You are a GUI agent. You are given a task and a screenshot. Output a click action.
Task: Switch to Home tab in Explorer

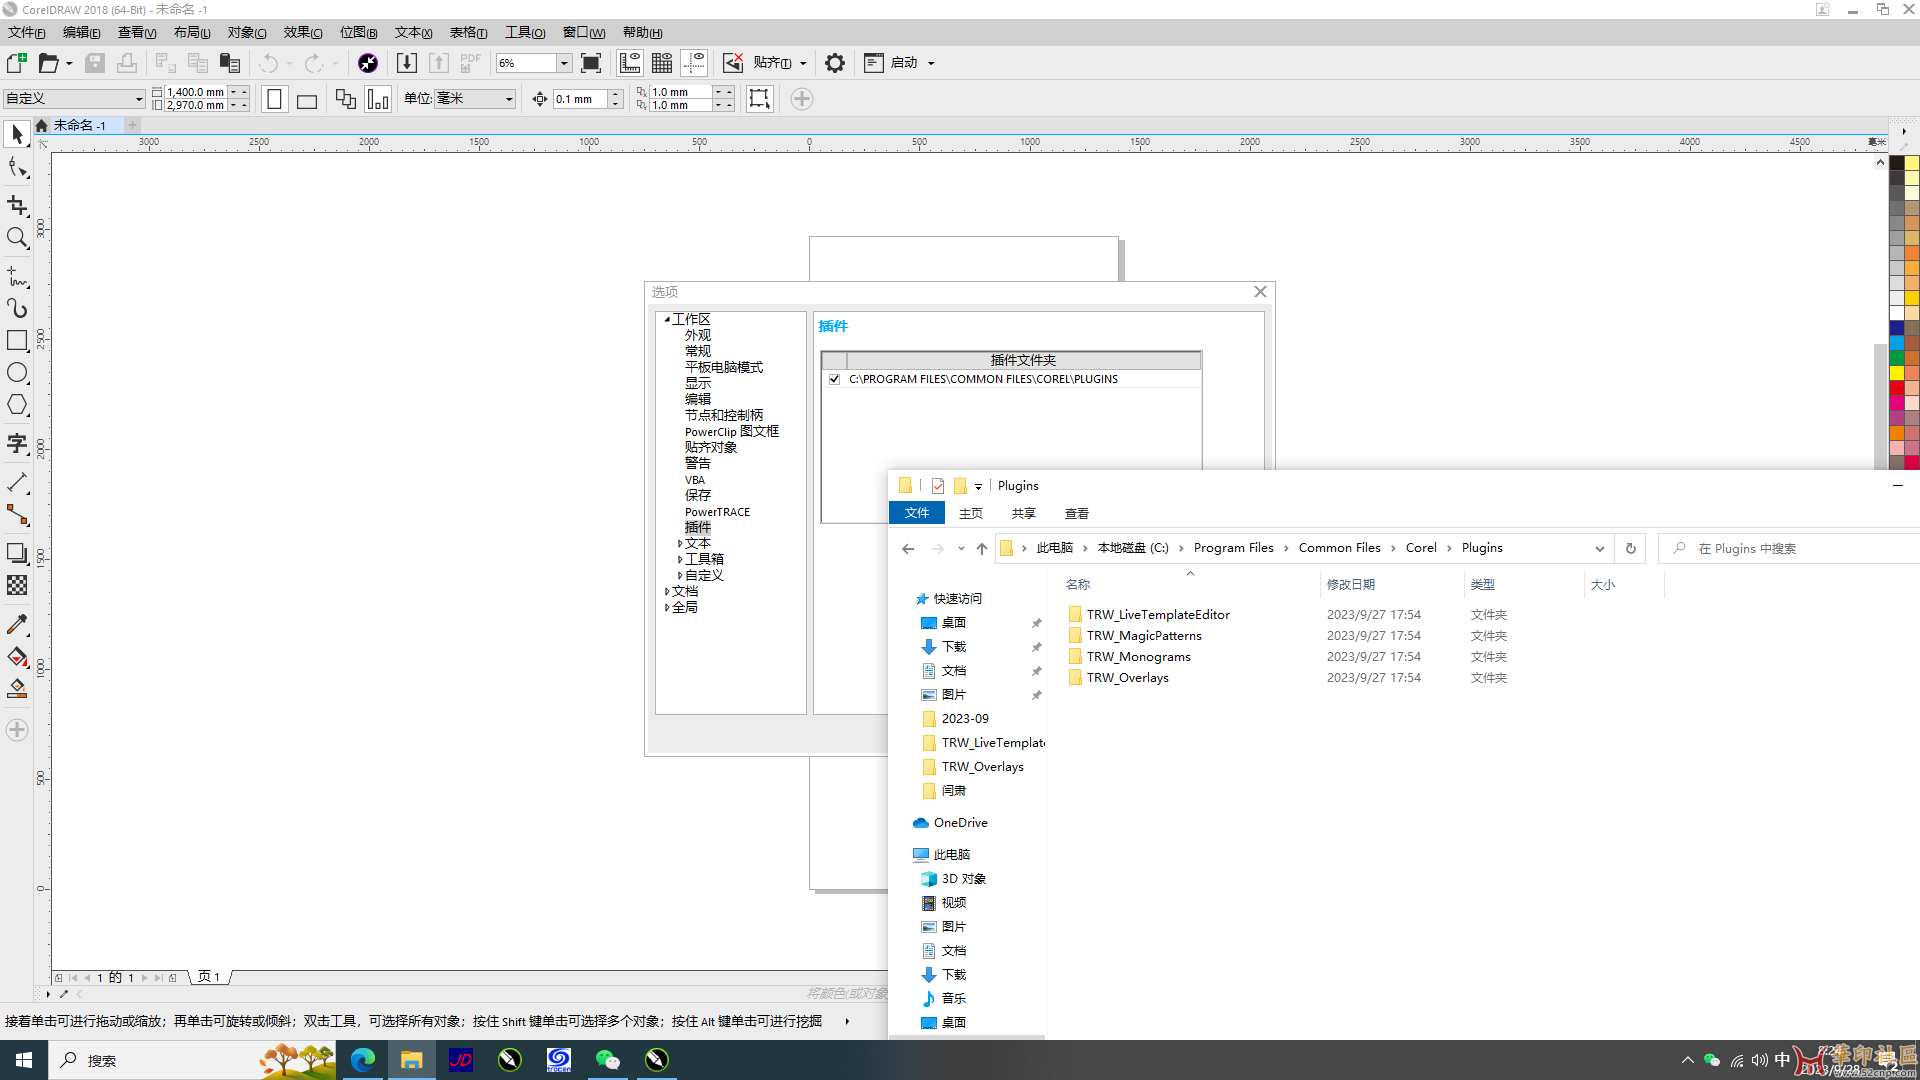coord(971,513)
